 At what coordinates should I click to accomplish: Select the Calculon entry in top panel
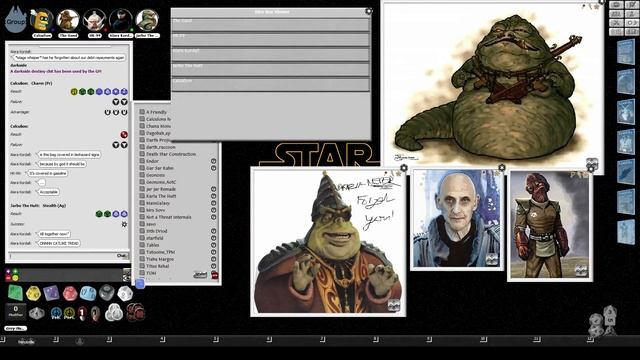(x=271, y=84)
